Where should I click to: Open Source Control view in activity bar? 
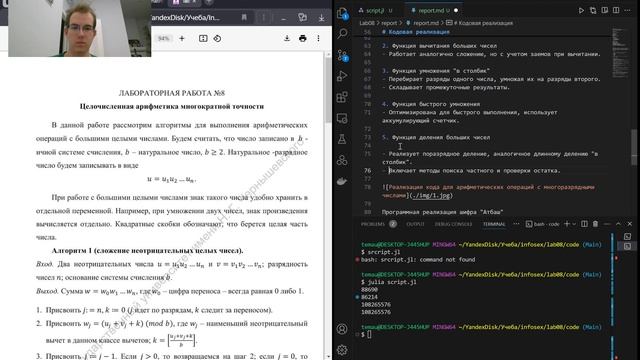pos(342,55)
